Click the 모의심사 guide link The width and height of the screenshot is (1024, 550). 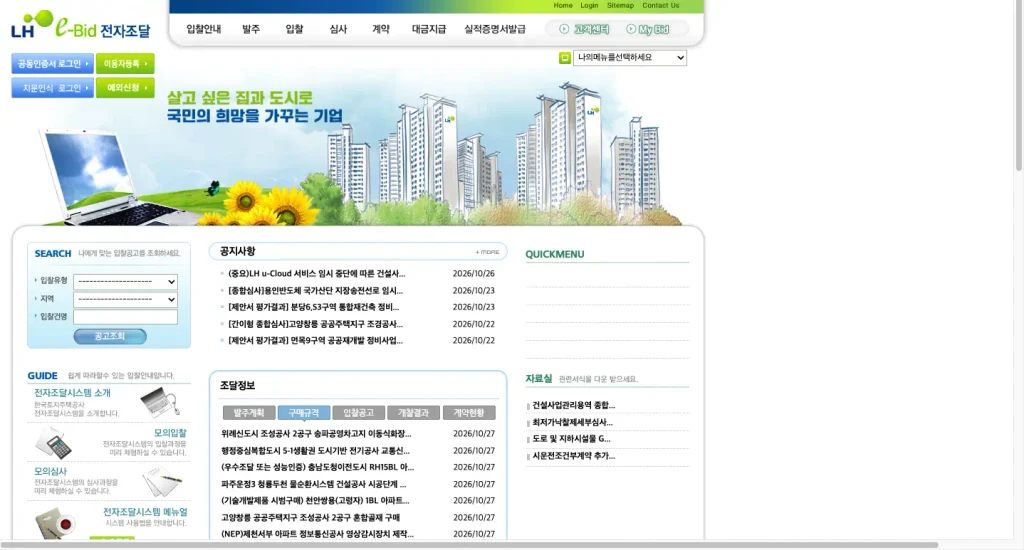pos(50,471)
